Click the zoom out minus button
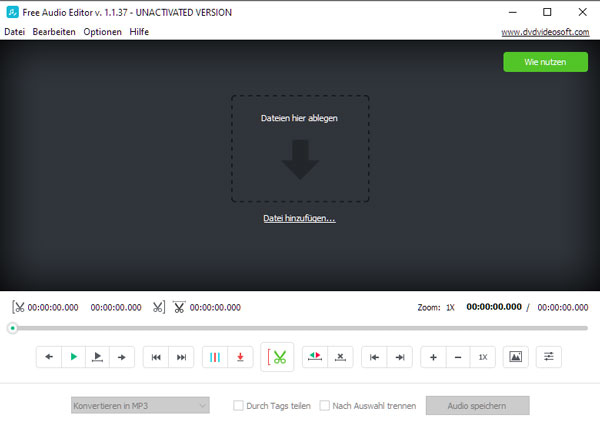 [x=457, y=357]
